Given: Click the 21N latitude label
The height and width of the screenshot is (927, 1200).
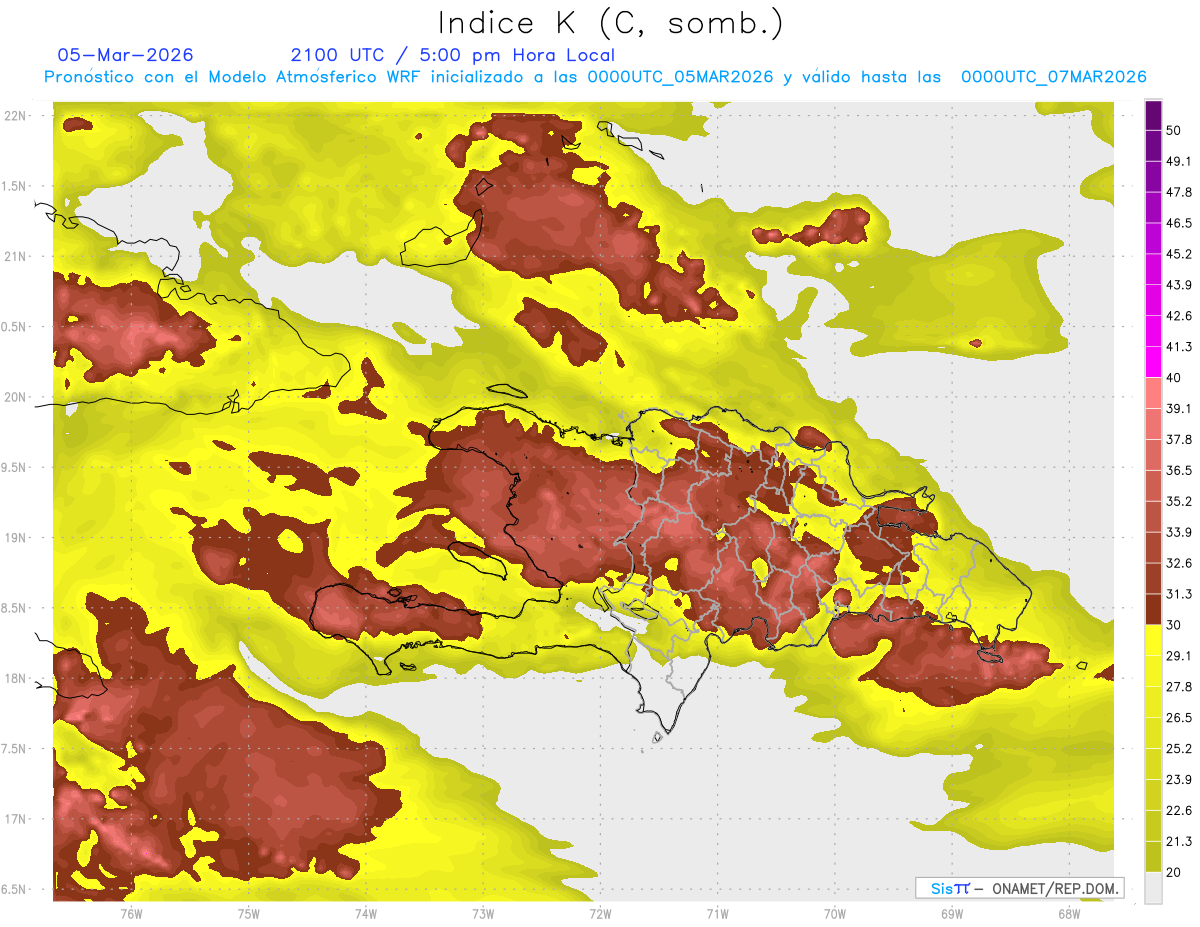Looking at the screenshot, I should (16, 256).
